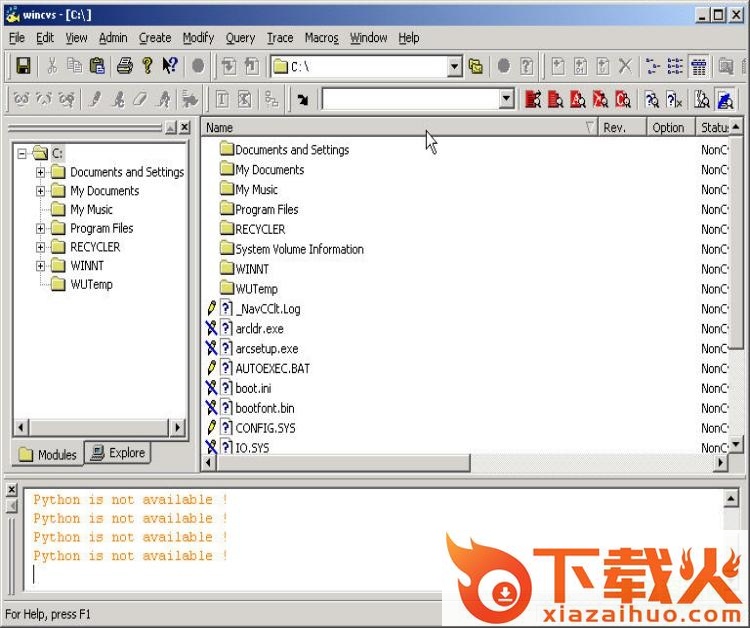This screenshot has width=750, height=628.
Task: Toggle the flat table view button
Action: [x=699, y=66]
